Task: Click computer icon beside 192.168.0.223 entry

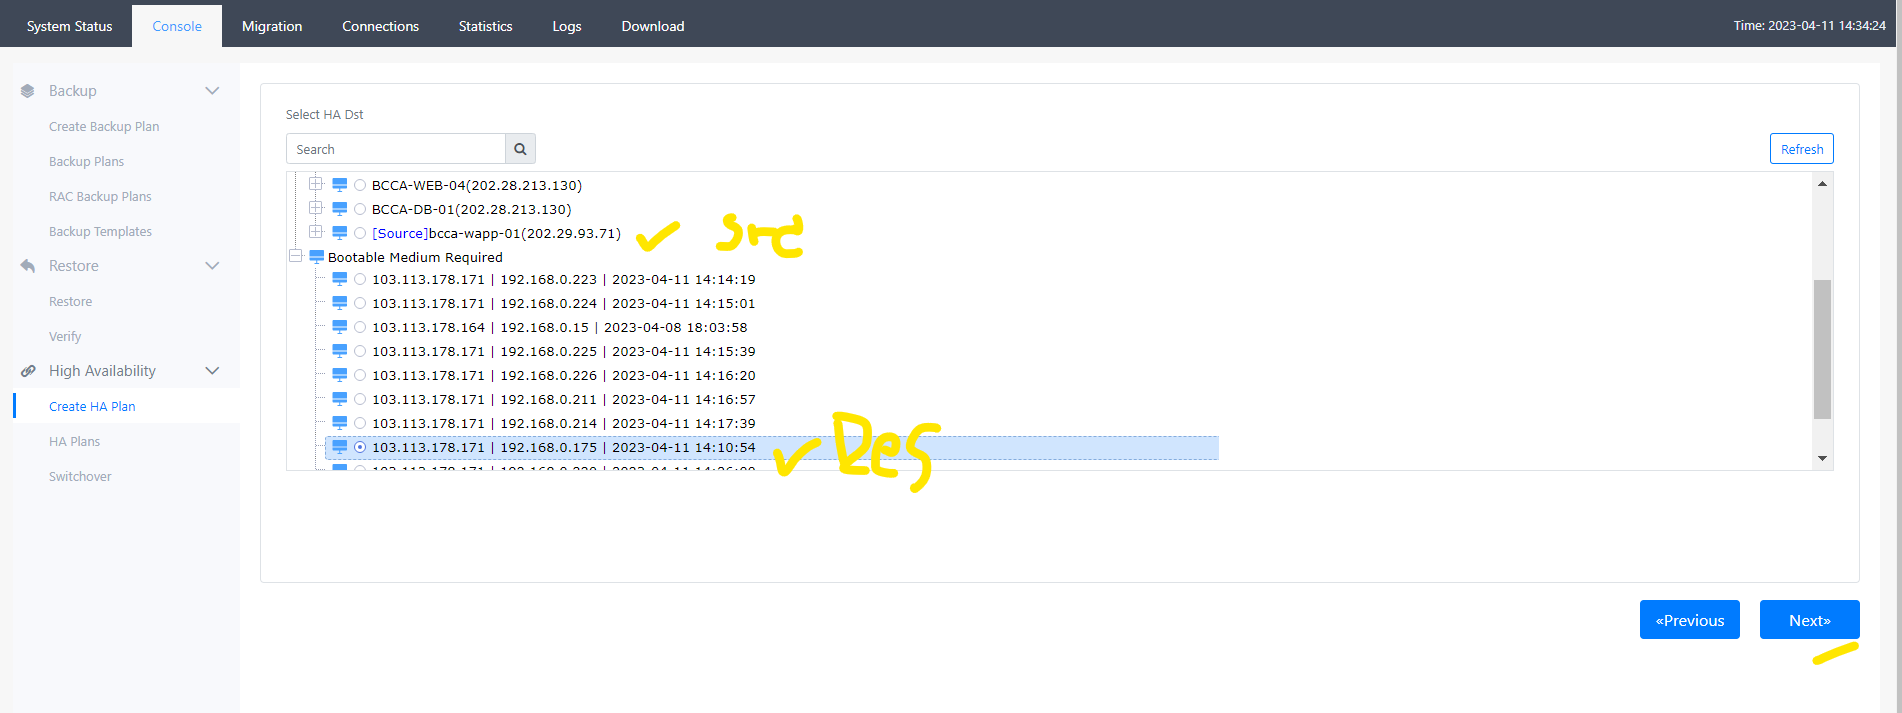Action: [340, 279]
